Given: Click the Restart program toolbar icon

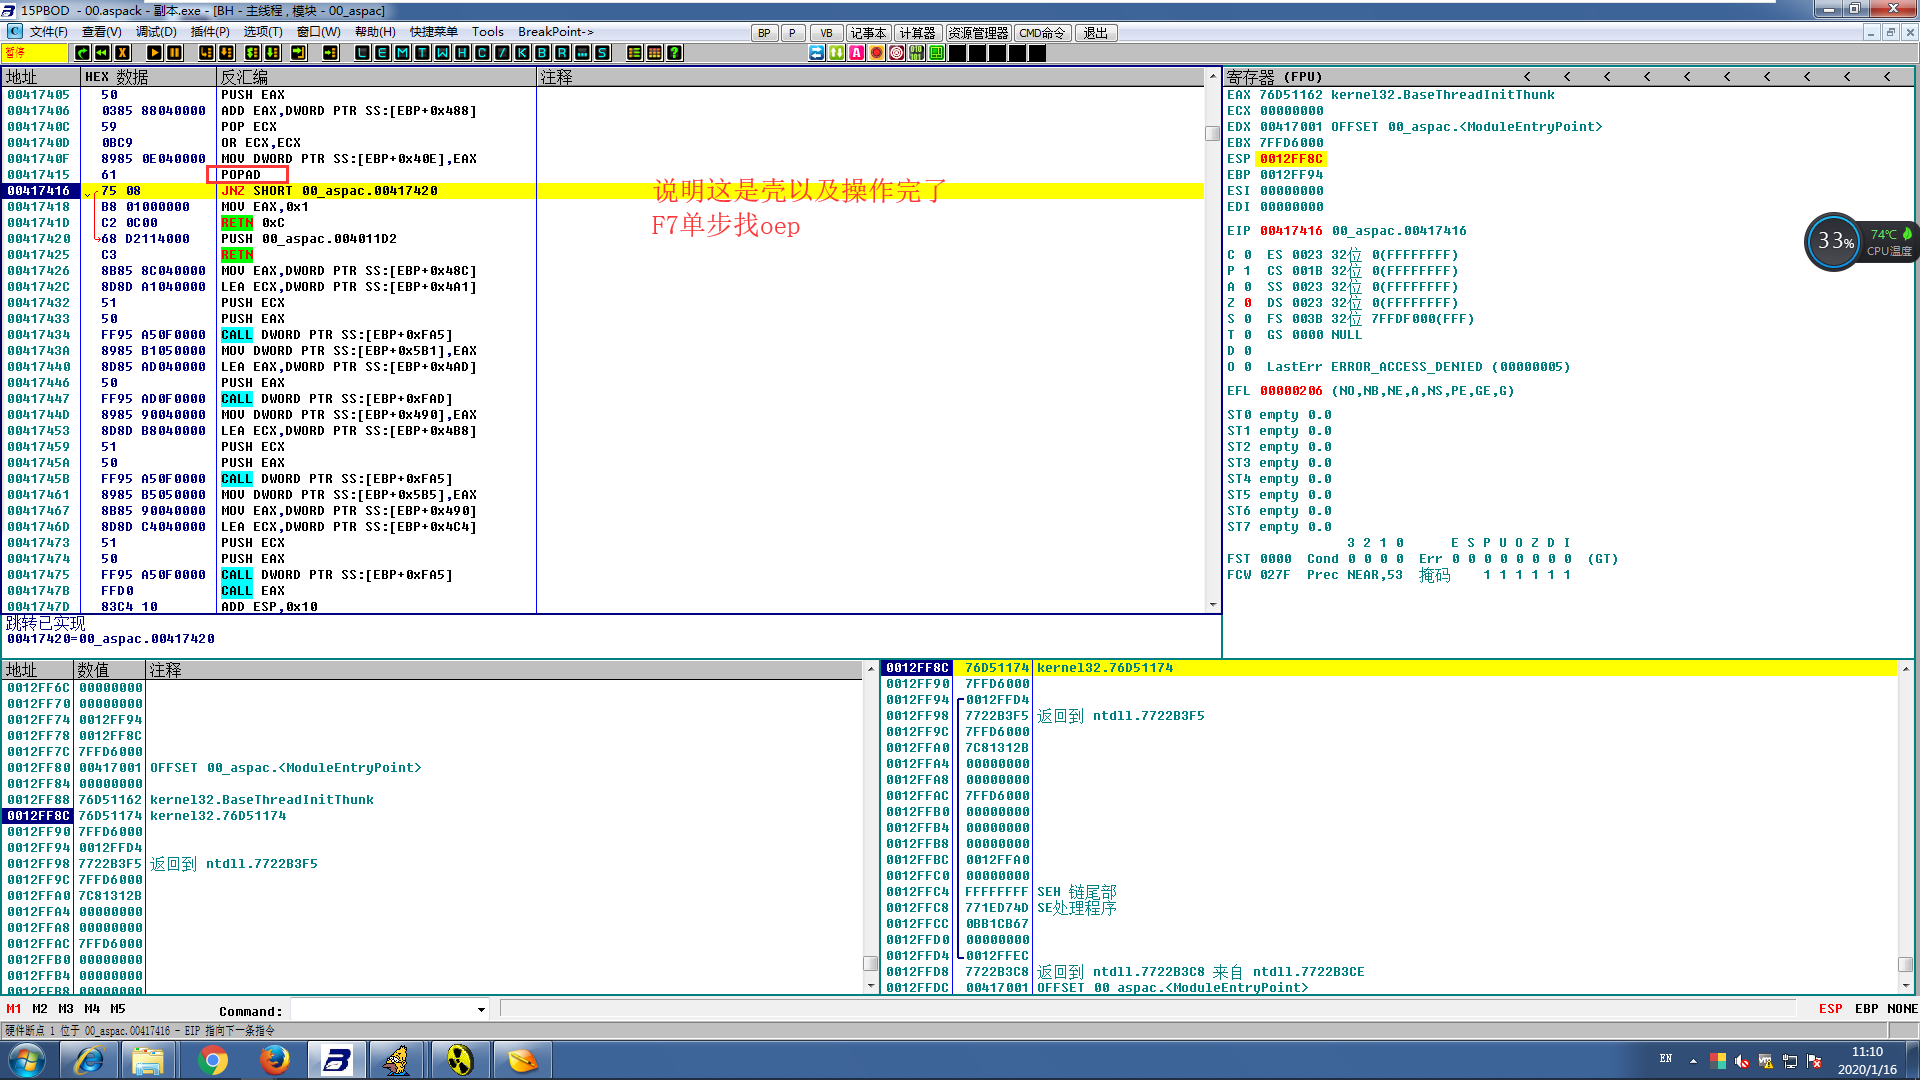Looking at the screenshot, I should pyautogui.click(x=102, y=53).
